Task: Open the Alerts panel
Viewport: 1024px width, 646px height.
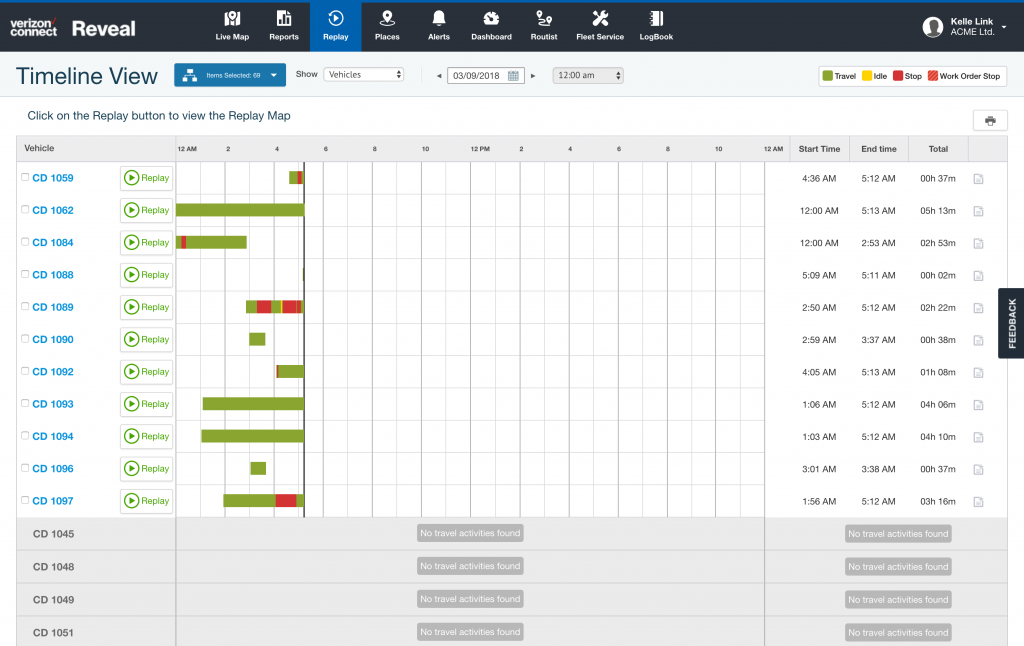Action: point(438,25)
